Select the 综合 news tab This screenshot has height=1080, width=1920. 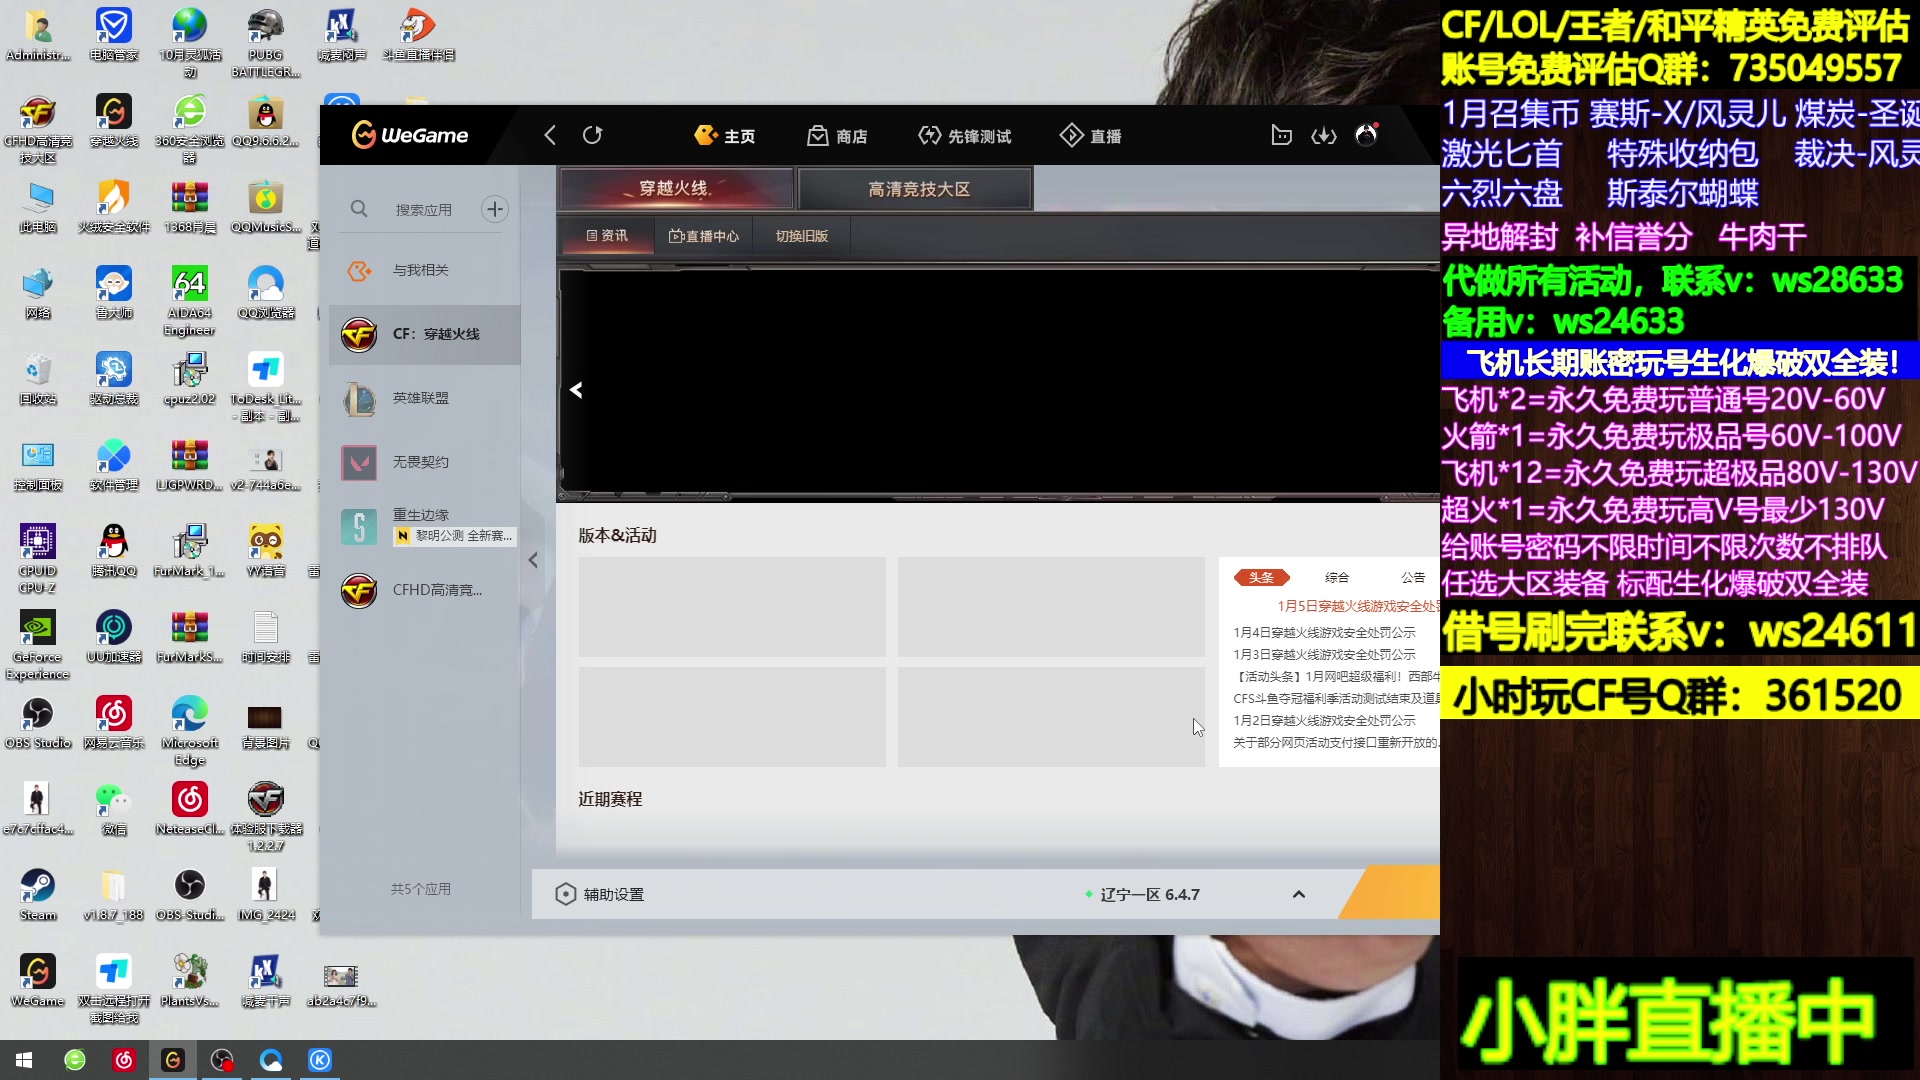(1337, 577)
